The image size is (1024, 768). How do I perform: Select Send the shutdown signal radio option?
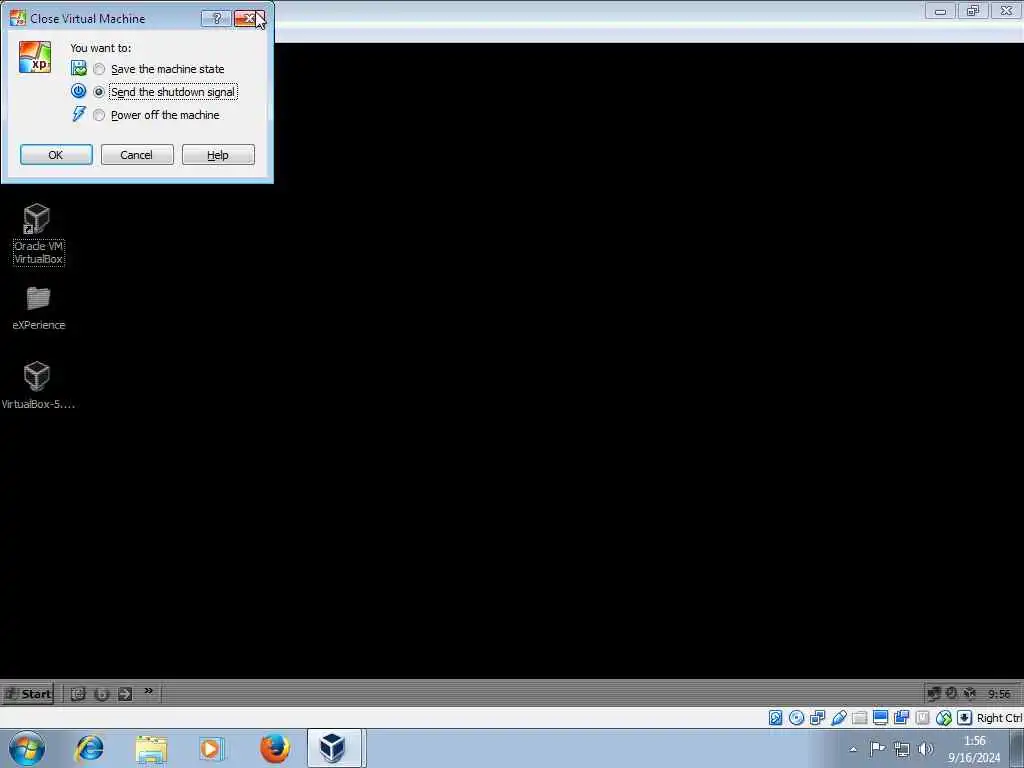coord(99,92)
